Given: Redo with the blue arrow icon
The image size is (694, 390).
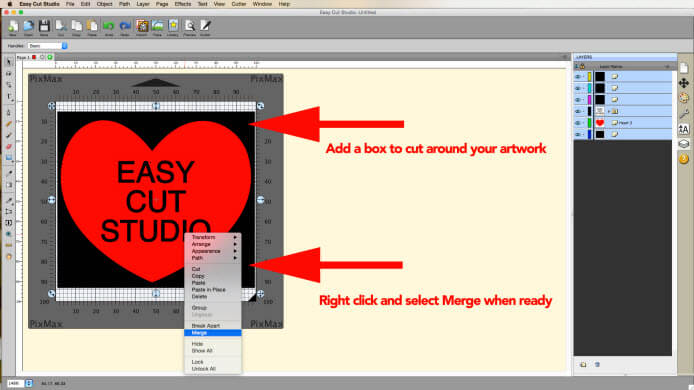Looking at the screenshot, I should click(125, 27).
